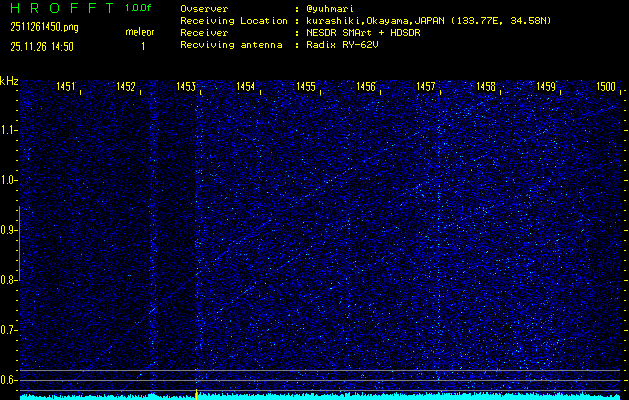Select the 1455 time marker
Screen dimensions: 629x400
point(306,87)
